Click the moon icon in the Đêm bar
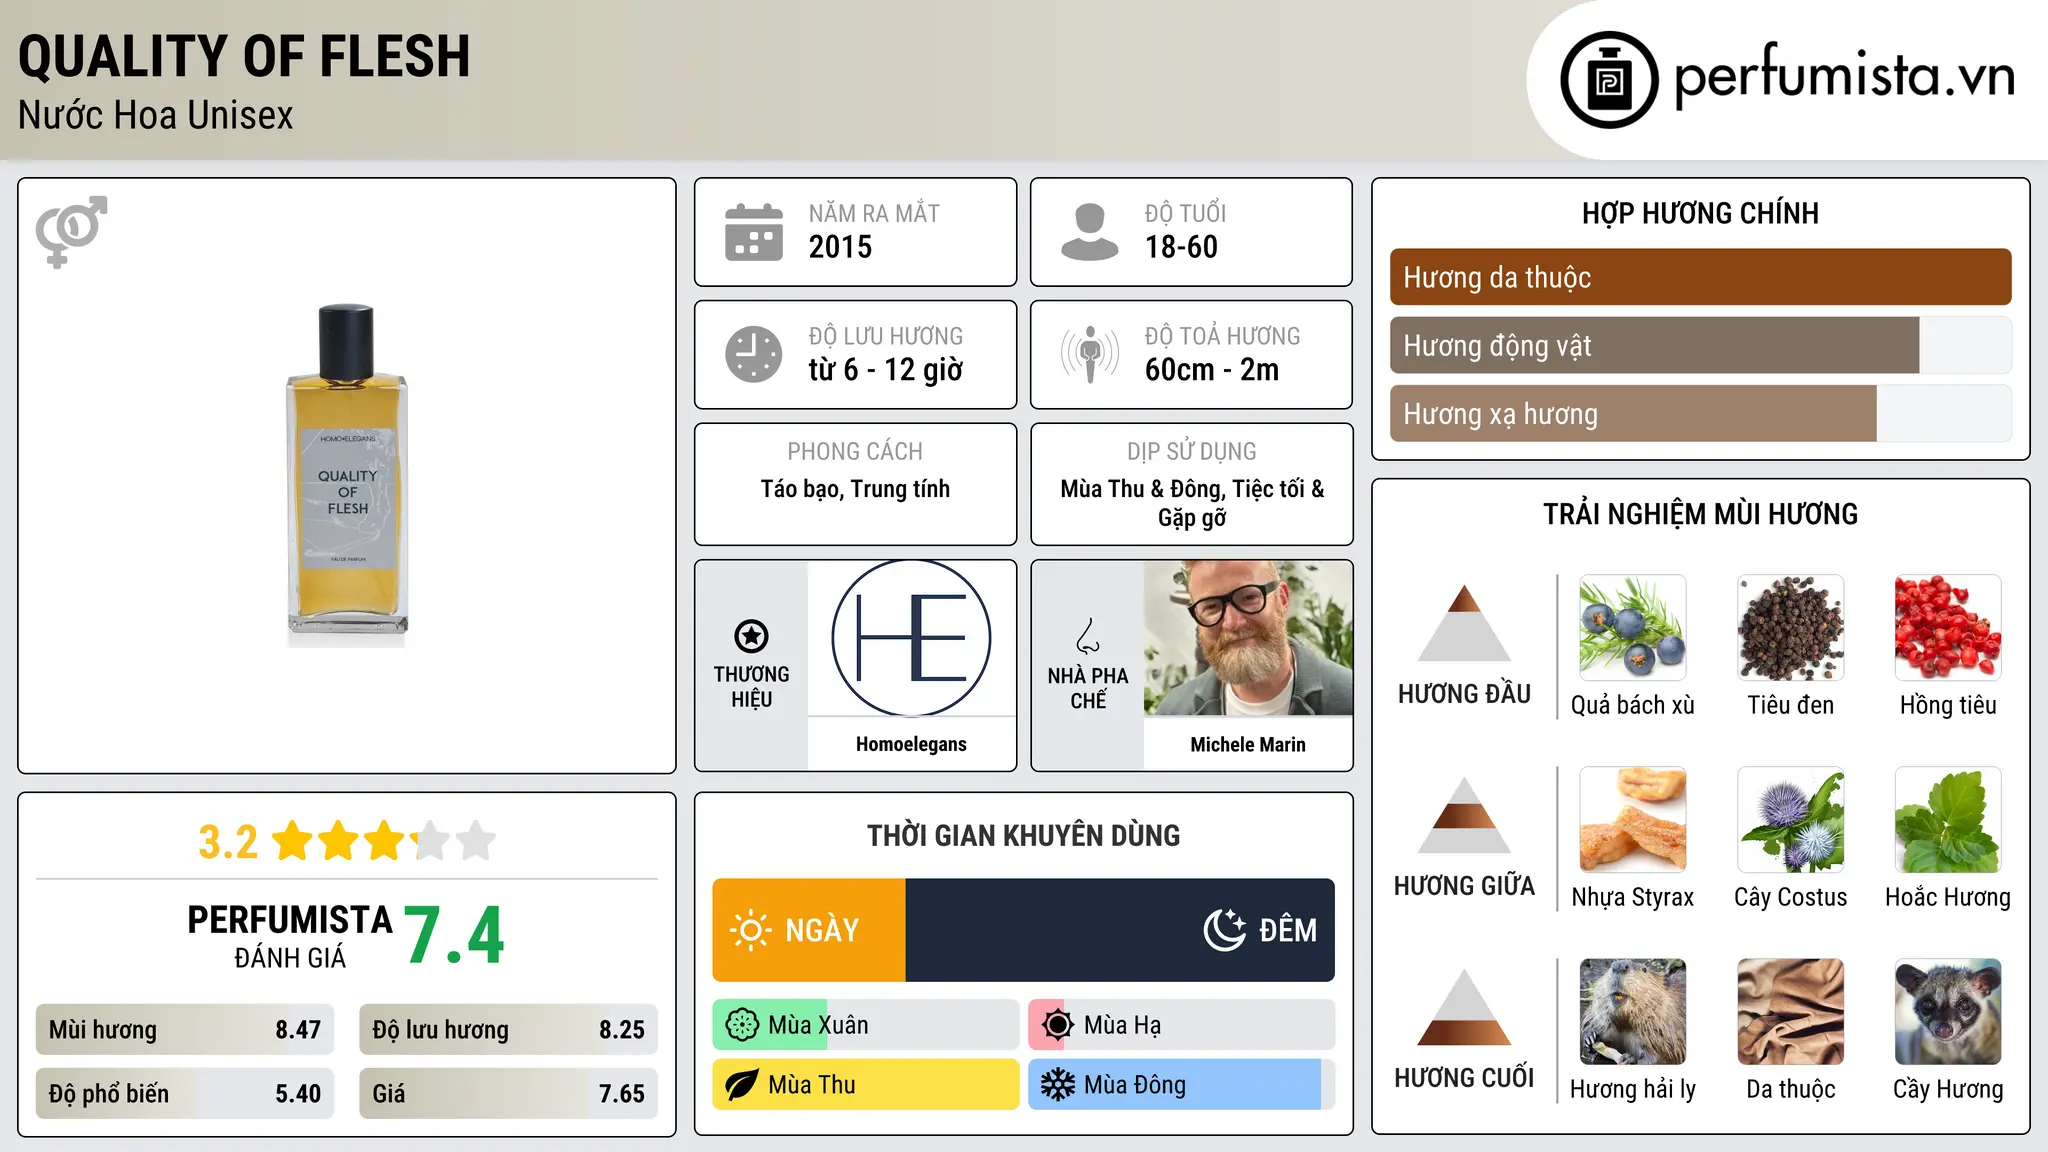Image resolution: width=2048 pixels, height=1152 pixels. tap(1225, 930)
